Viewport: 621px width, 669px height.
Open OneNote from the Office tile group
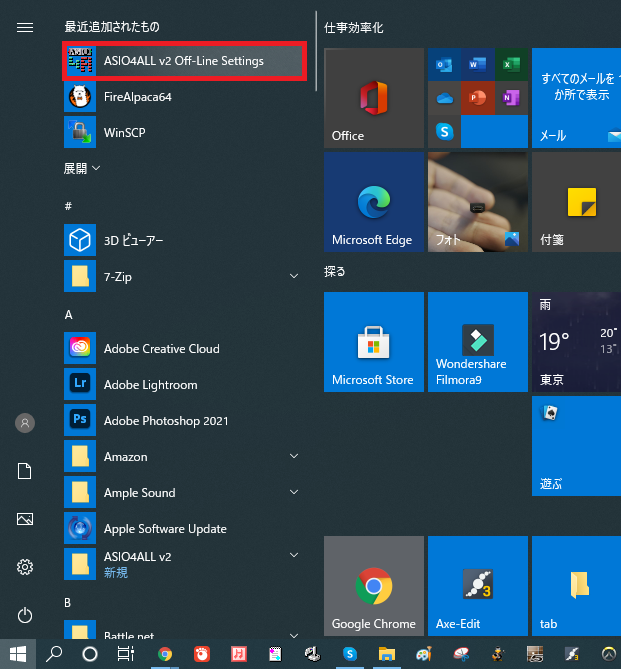[x=511, y=99]
